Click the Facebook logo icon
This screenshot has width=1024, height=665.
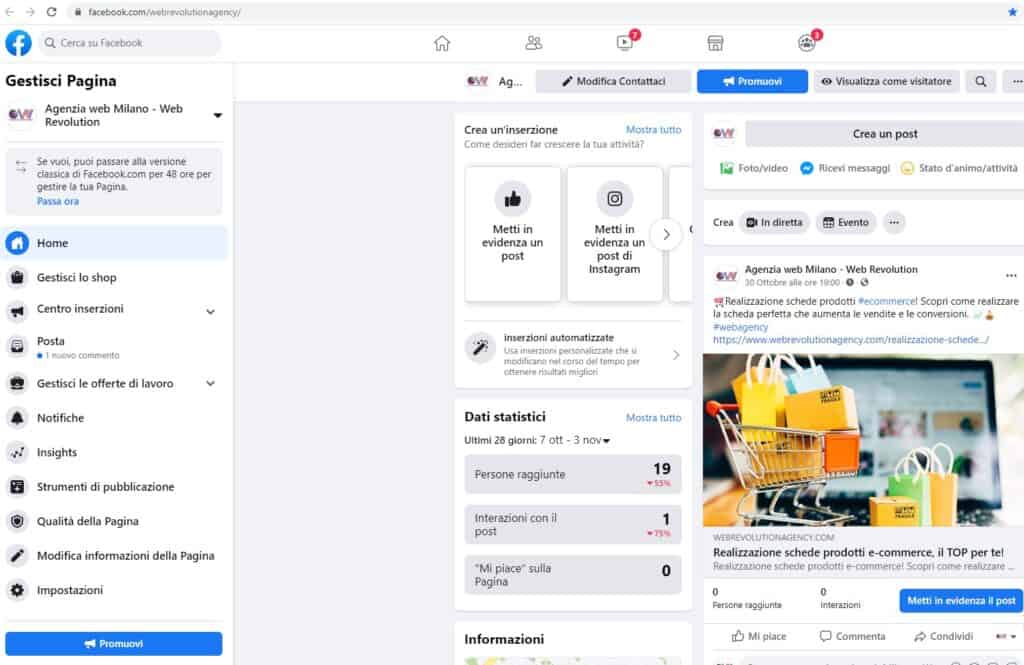coord(18,43)
